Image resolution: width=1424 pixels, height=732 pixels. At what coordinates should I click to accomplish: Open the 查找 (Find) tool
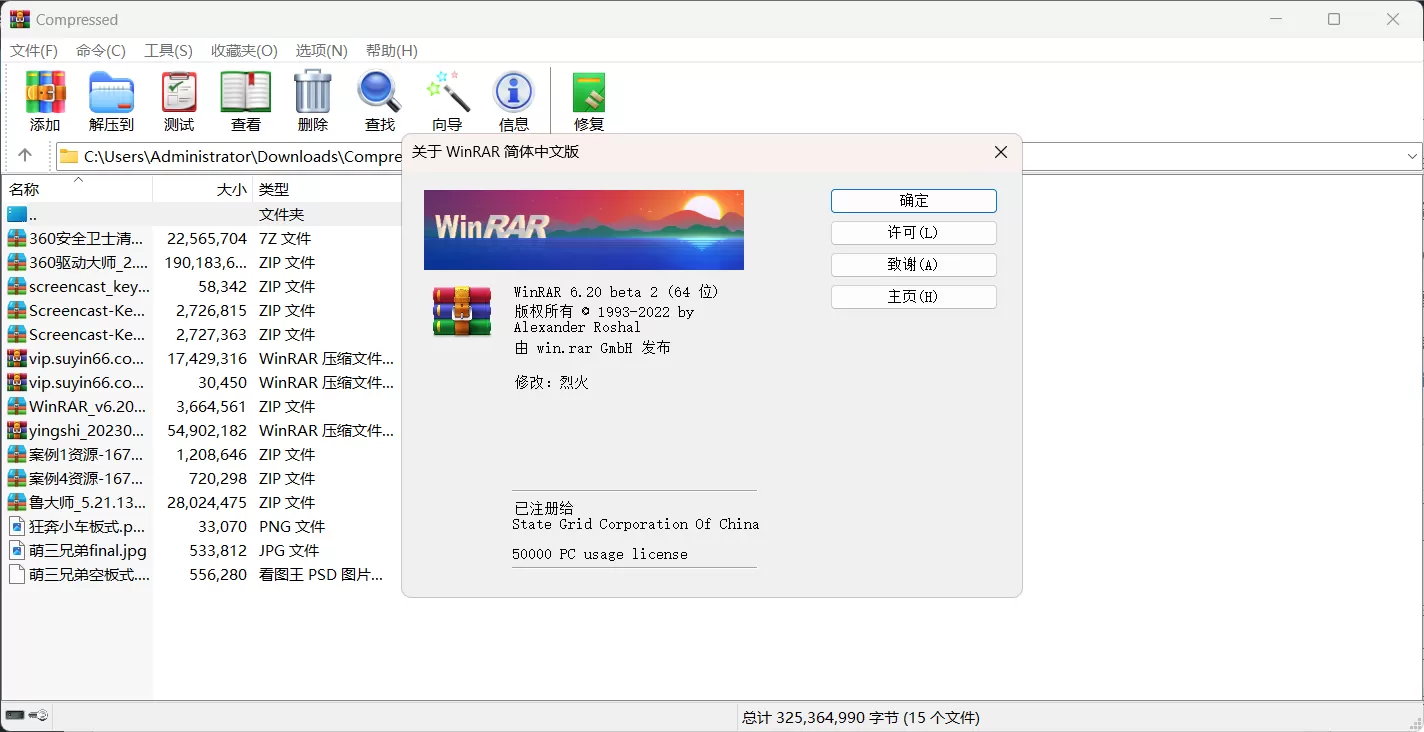coord(379,100)
